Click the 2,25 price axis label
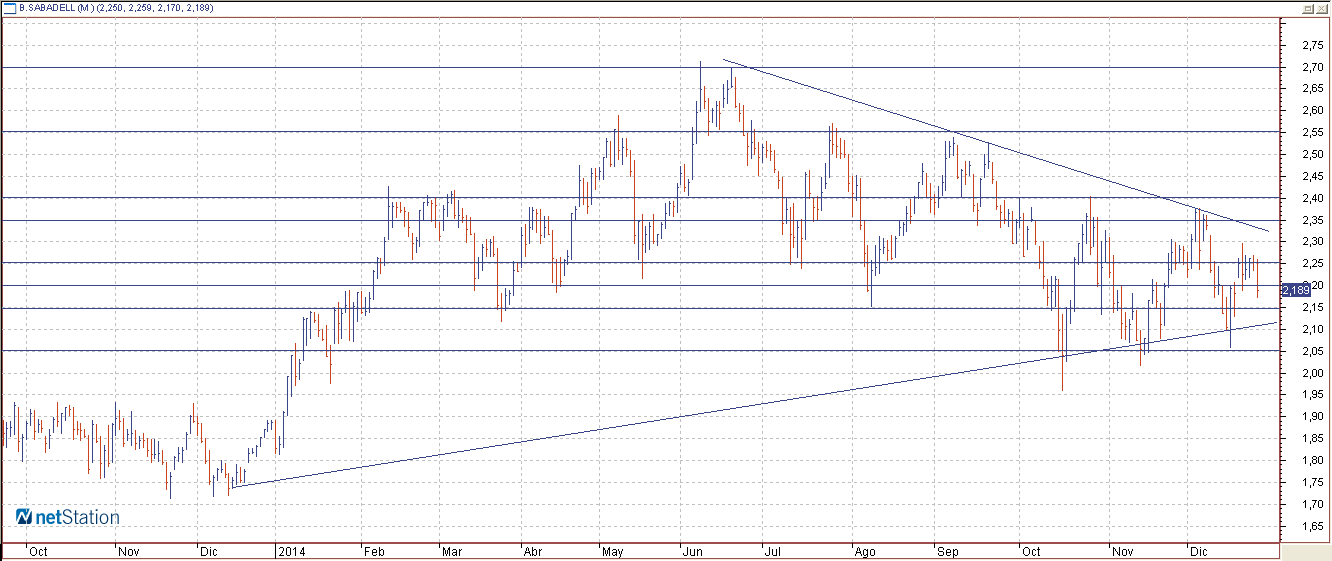This screenshot has width=1332, height=561. (1313, 263)
